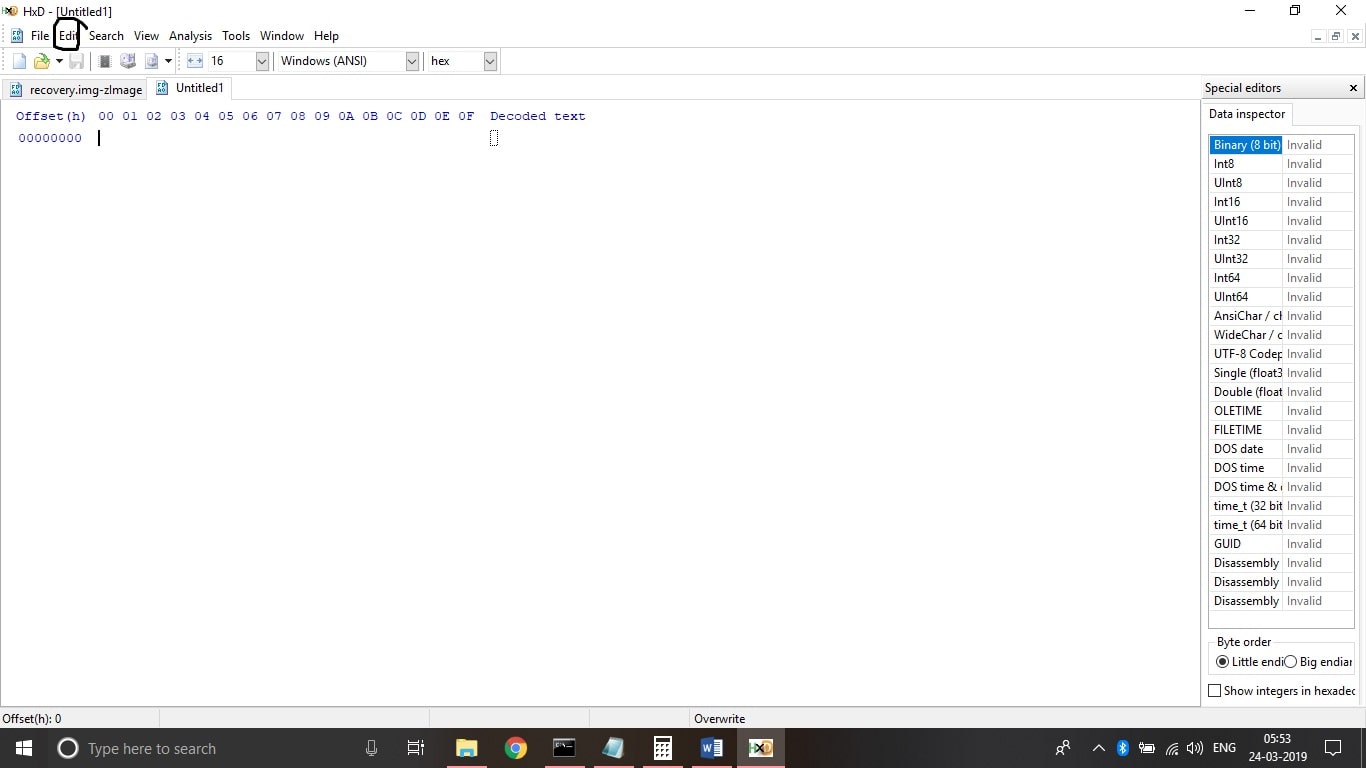Launch Calculator from the taskbar
Image resolution: width=1366 pixels, height=768 pixels.
click(x=662, y=748)
